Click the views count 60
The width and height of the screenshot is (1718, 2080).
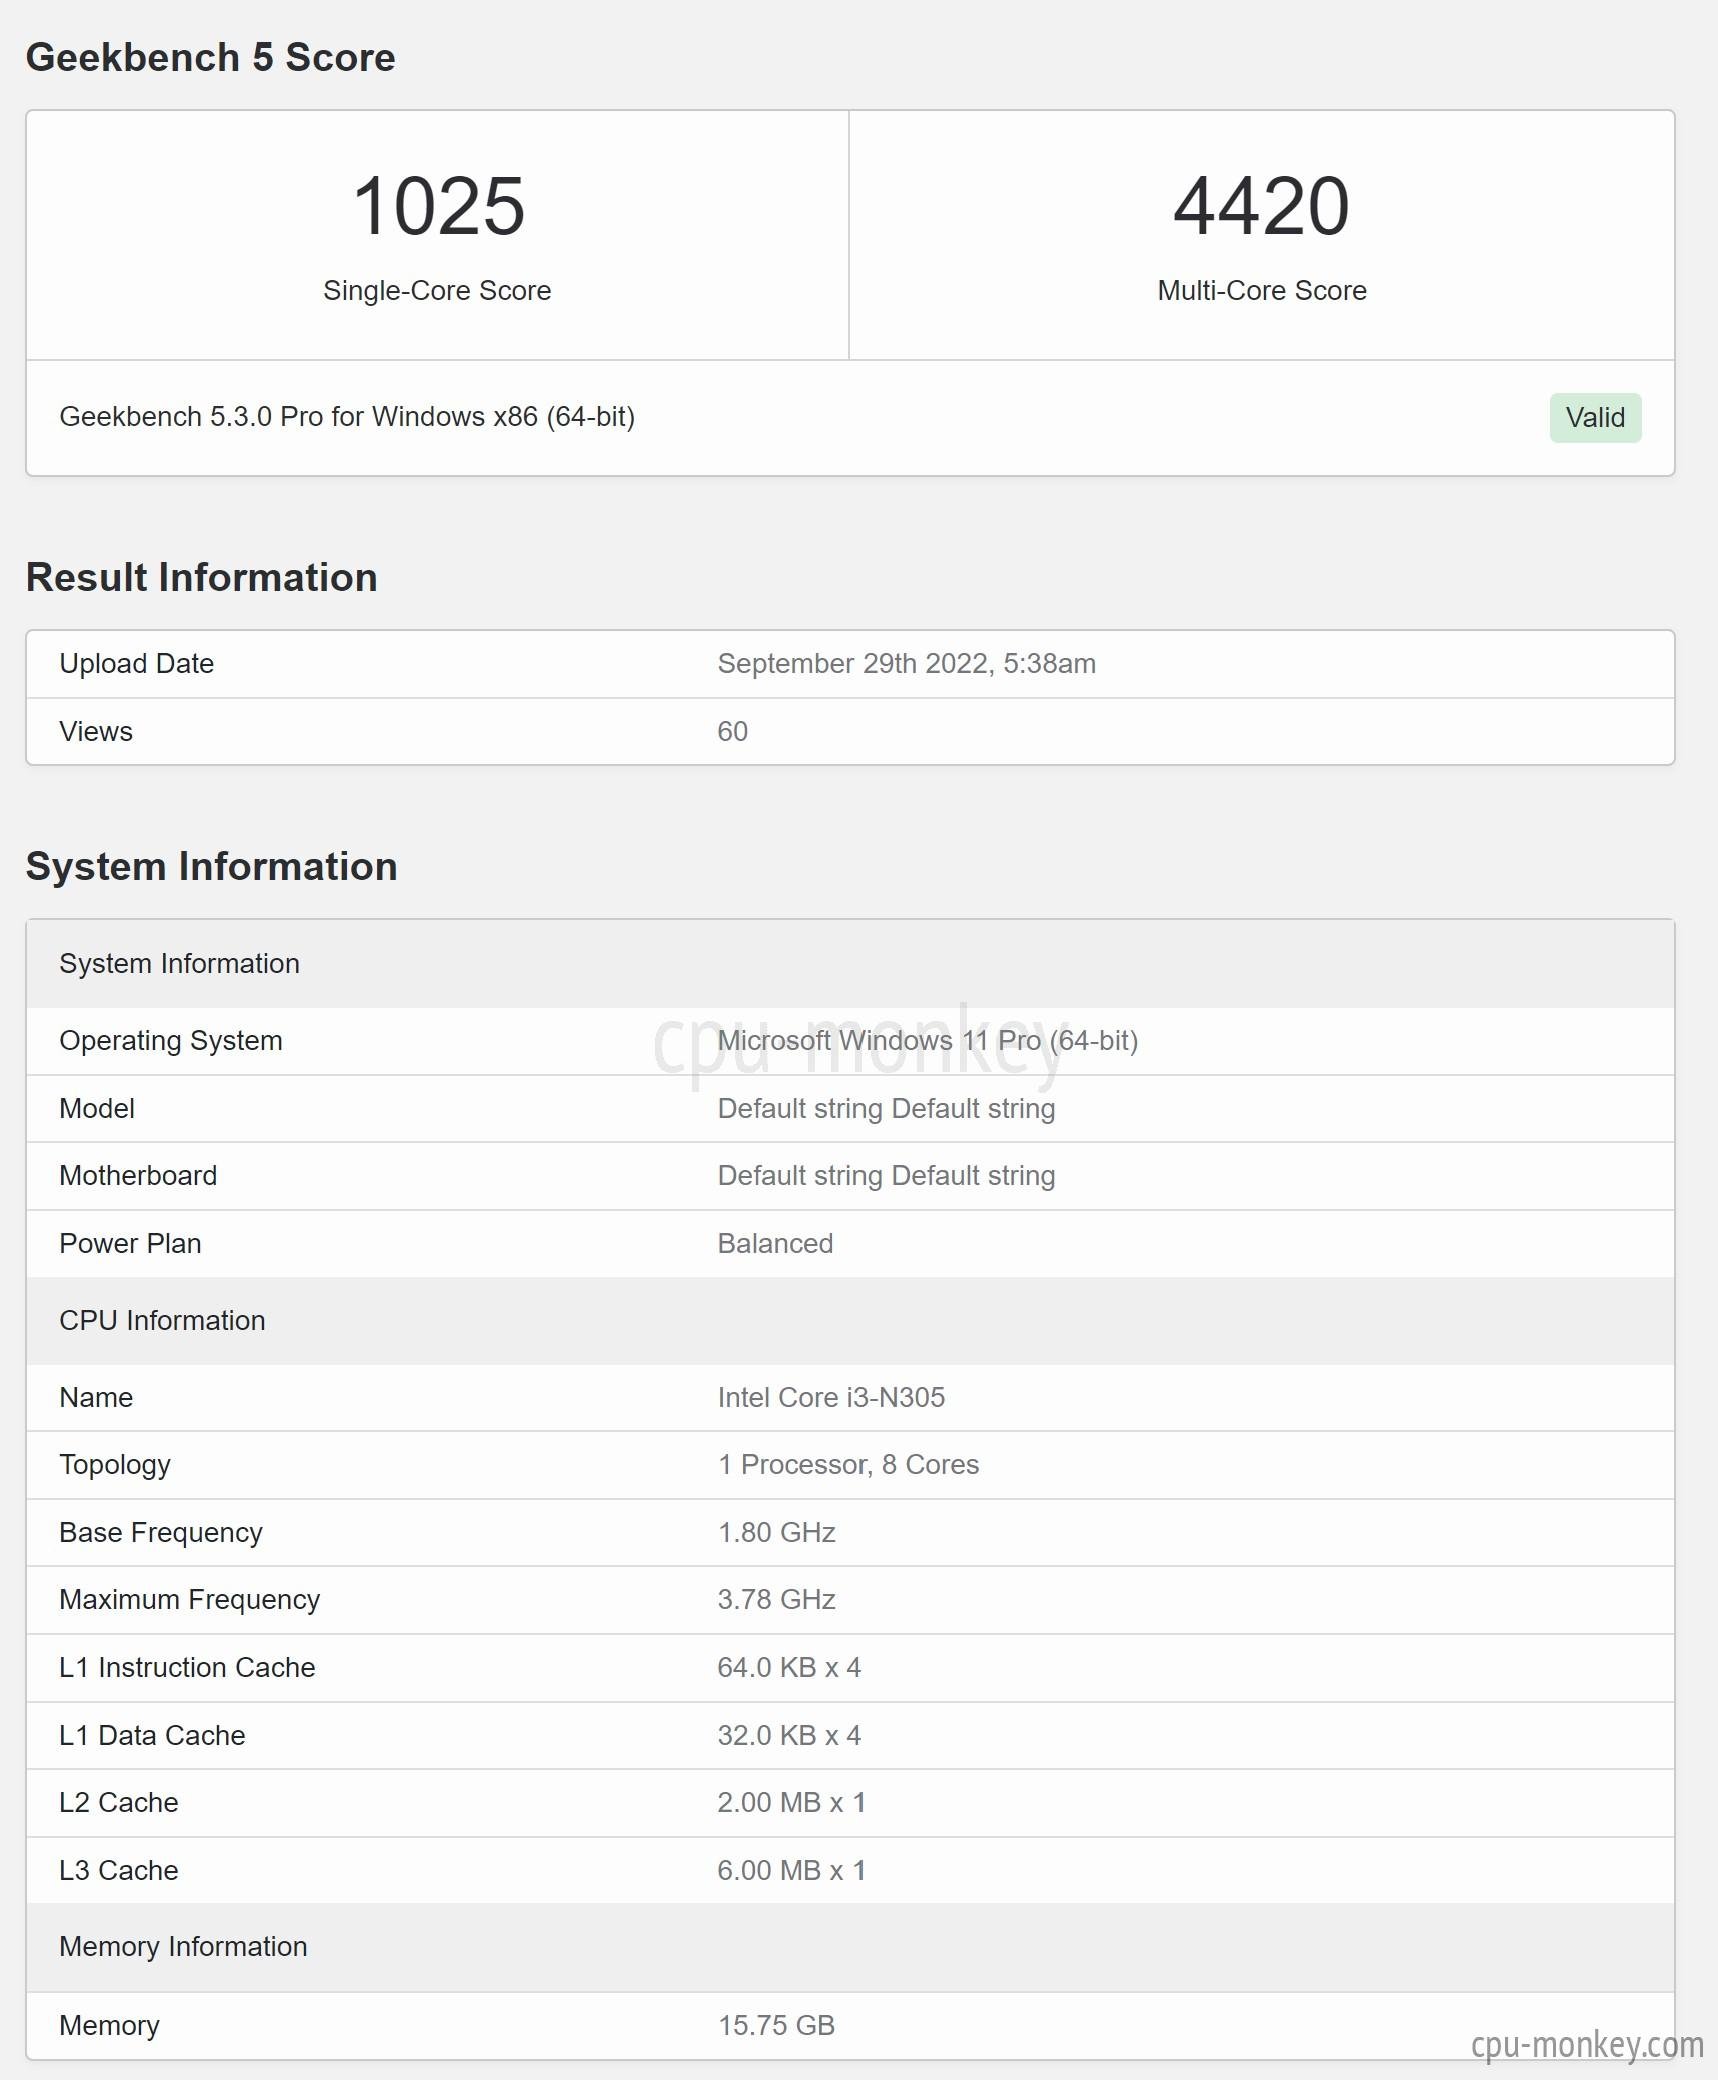coord(733,732)
